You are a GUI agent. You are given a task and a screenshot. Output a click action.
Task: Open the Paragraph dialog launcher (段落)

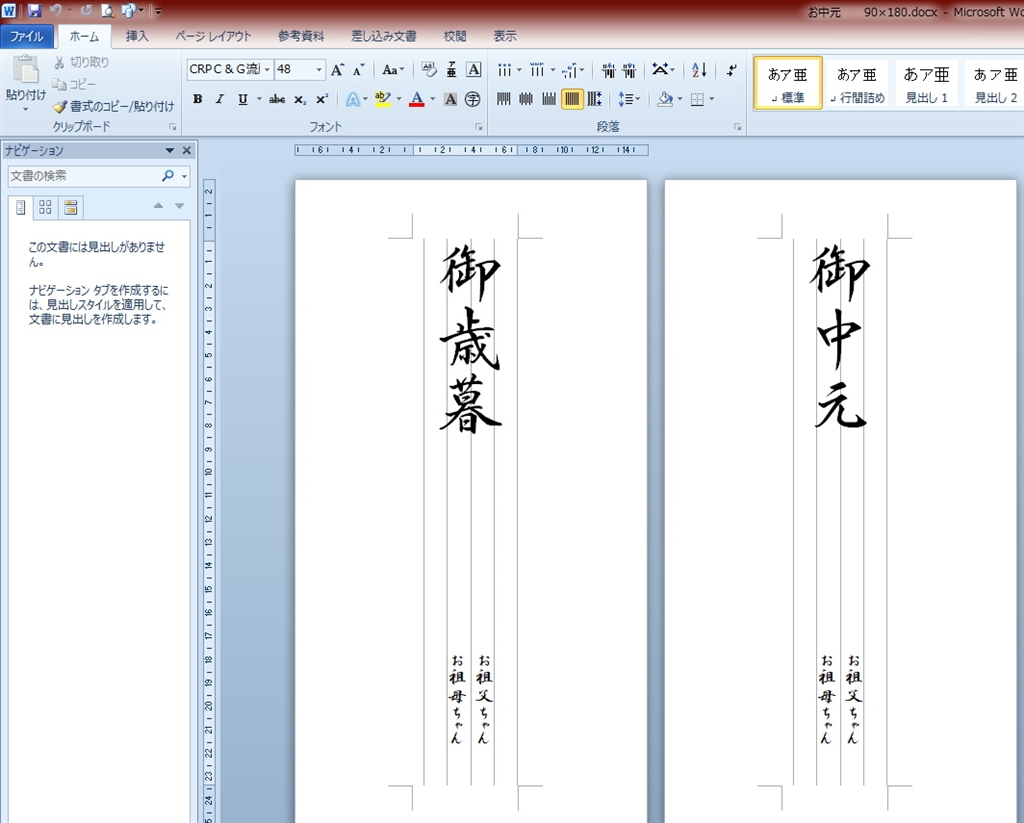pos(737,127)
